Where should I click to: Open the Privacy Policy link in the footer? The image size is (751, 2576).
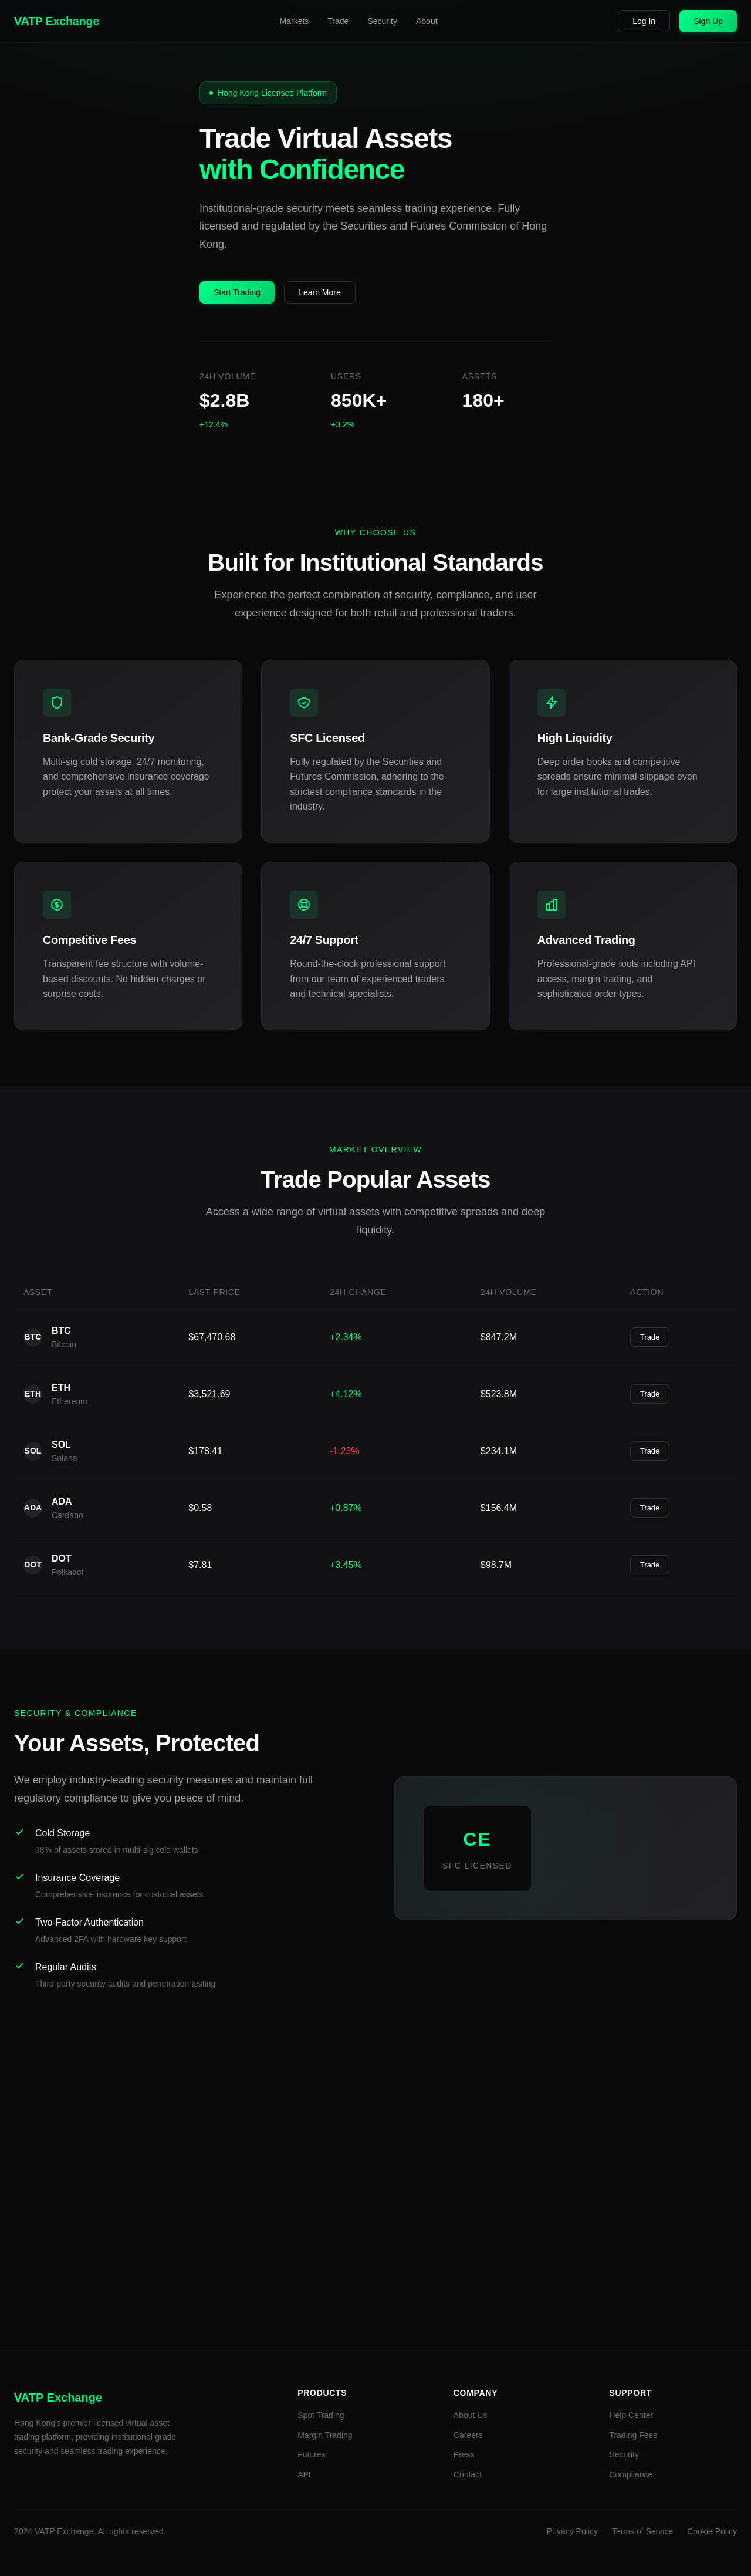[x=571, y=2531]
